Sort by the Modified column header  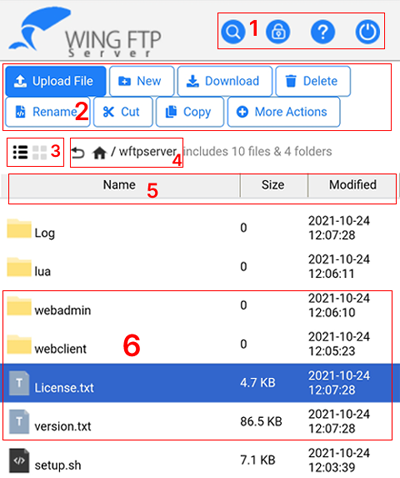click(352, 185)
